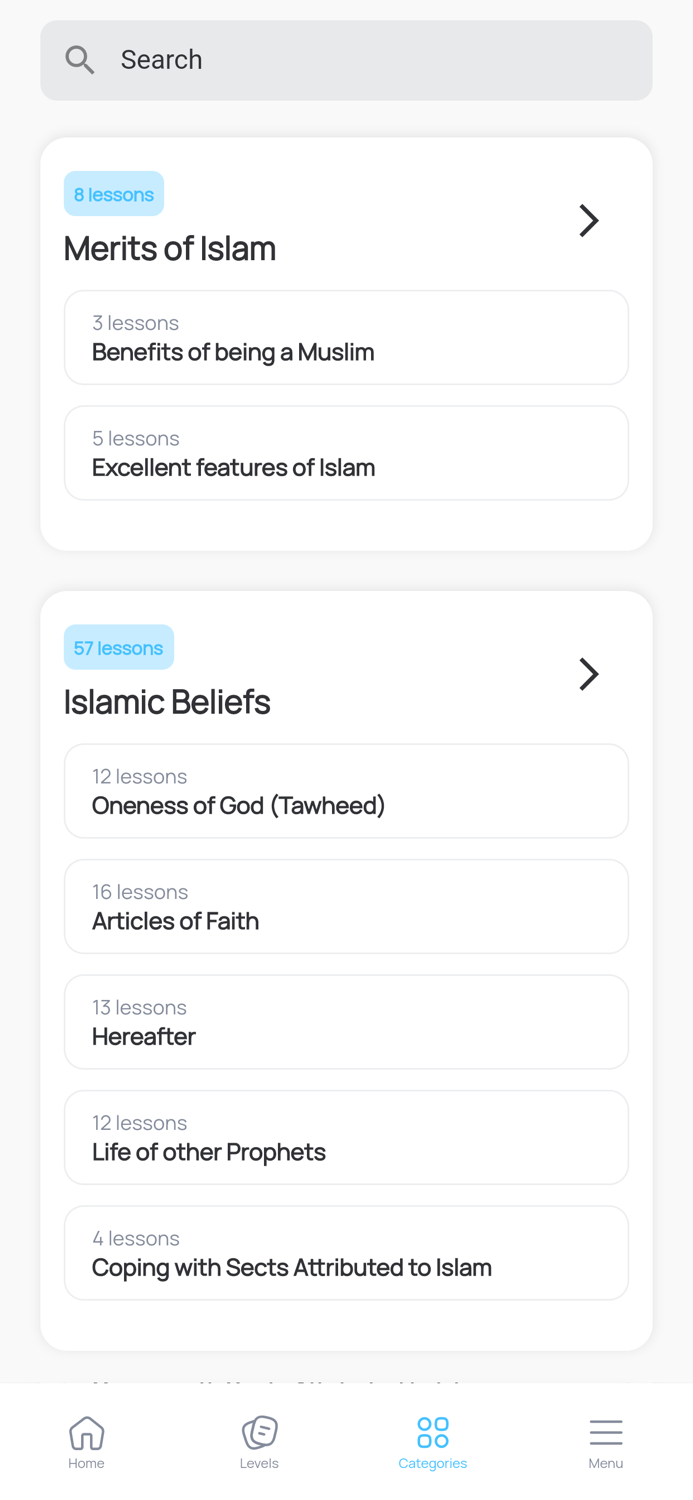This screenshot has width=693, height=1500.
Task: Click the magnifying glass search icon
Action: pos(79,59)
